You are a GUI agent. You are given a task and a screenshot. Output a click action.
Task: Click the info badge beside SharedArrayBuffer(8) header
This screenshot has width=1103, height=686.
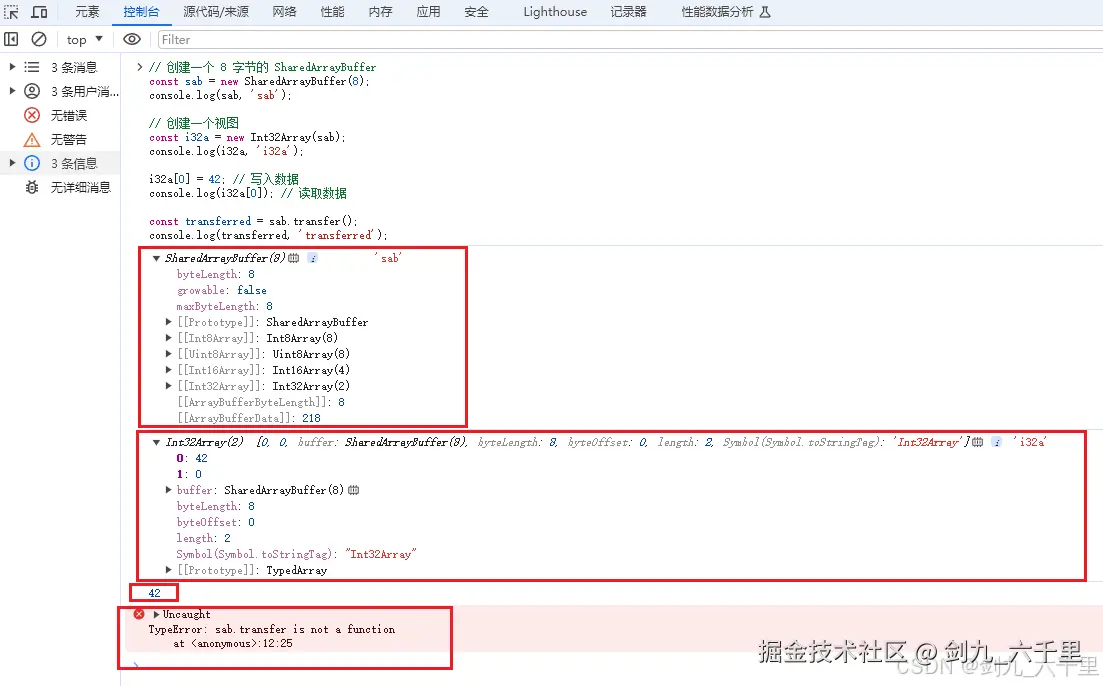click(313, 258)
